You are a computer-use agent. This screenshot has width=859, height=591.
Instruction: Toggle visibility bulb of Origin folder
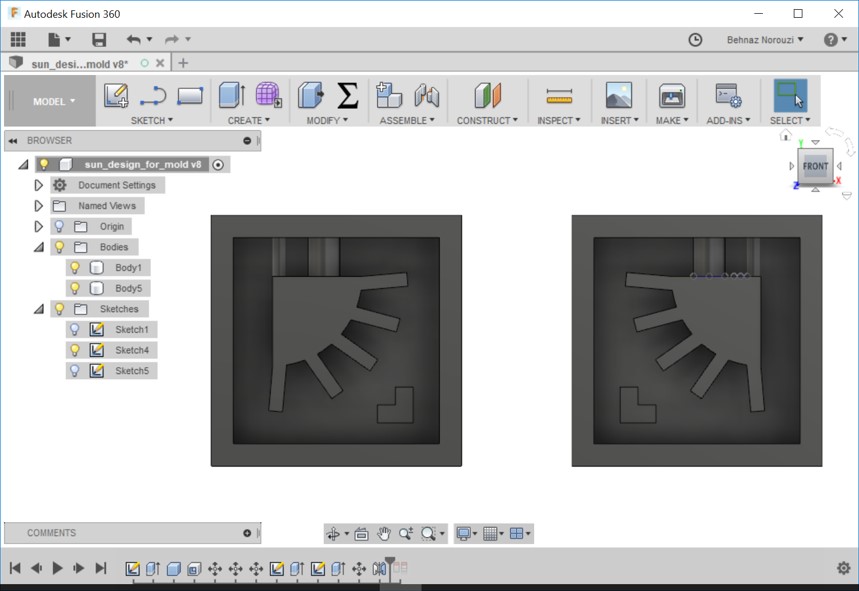click(59, 226)
